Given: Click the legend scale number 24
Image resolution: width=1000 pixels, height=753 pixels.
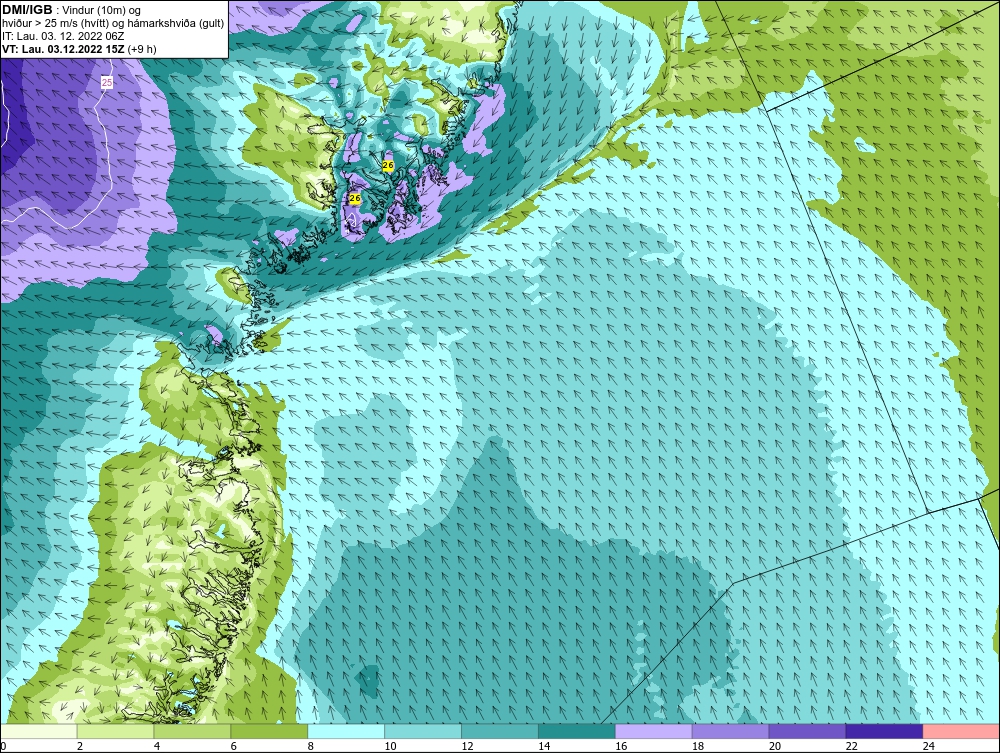Looking at the screenshot, I should [929, 746].
